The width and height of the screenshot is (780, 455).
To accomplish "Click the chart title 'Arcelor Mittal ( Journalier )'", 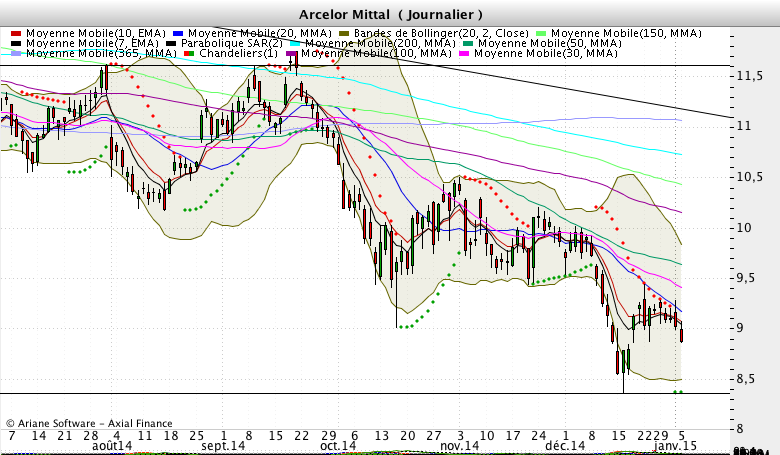I will pos(390,14).
